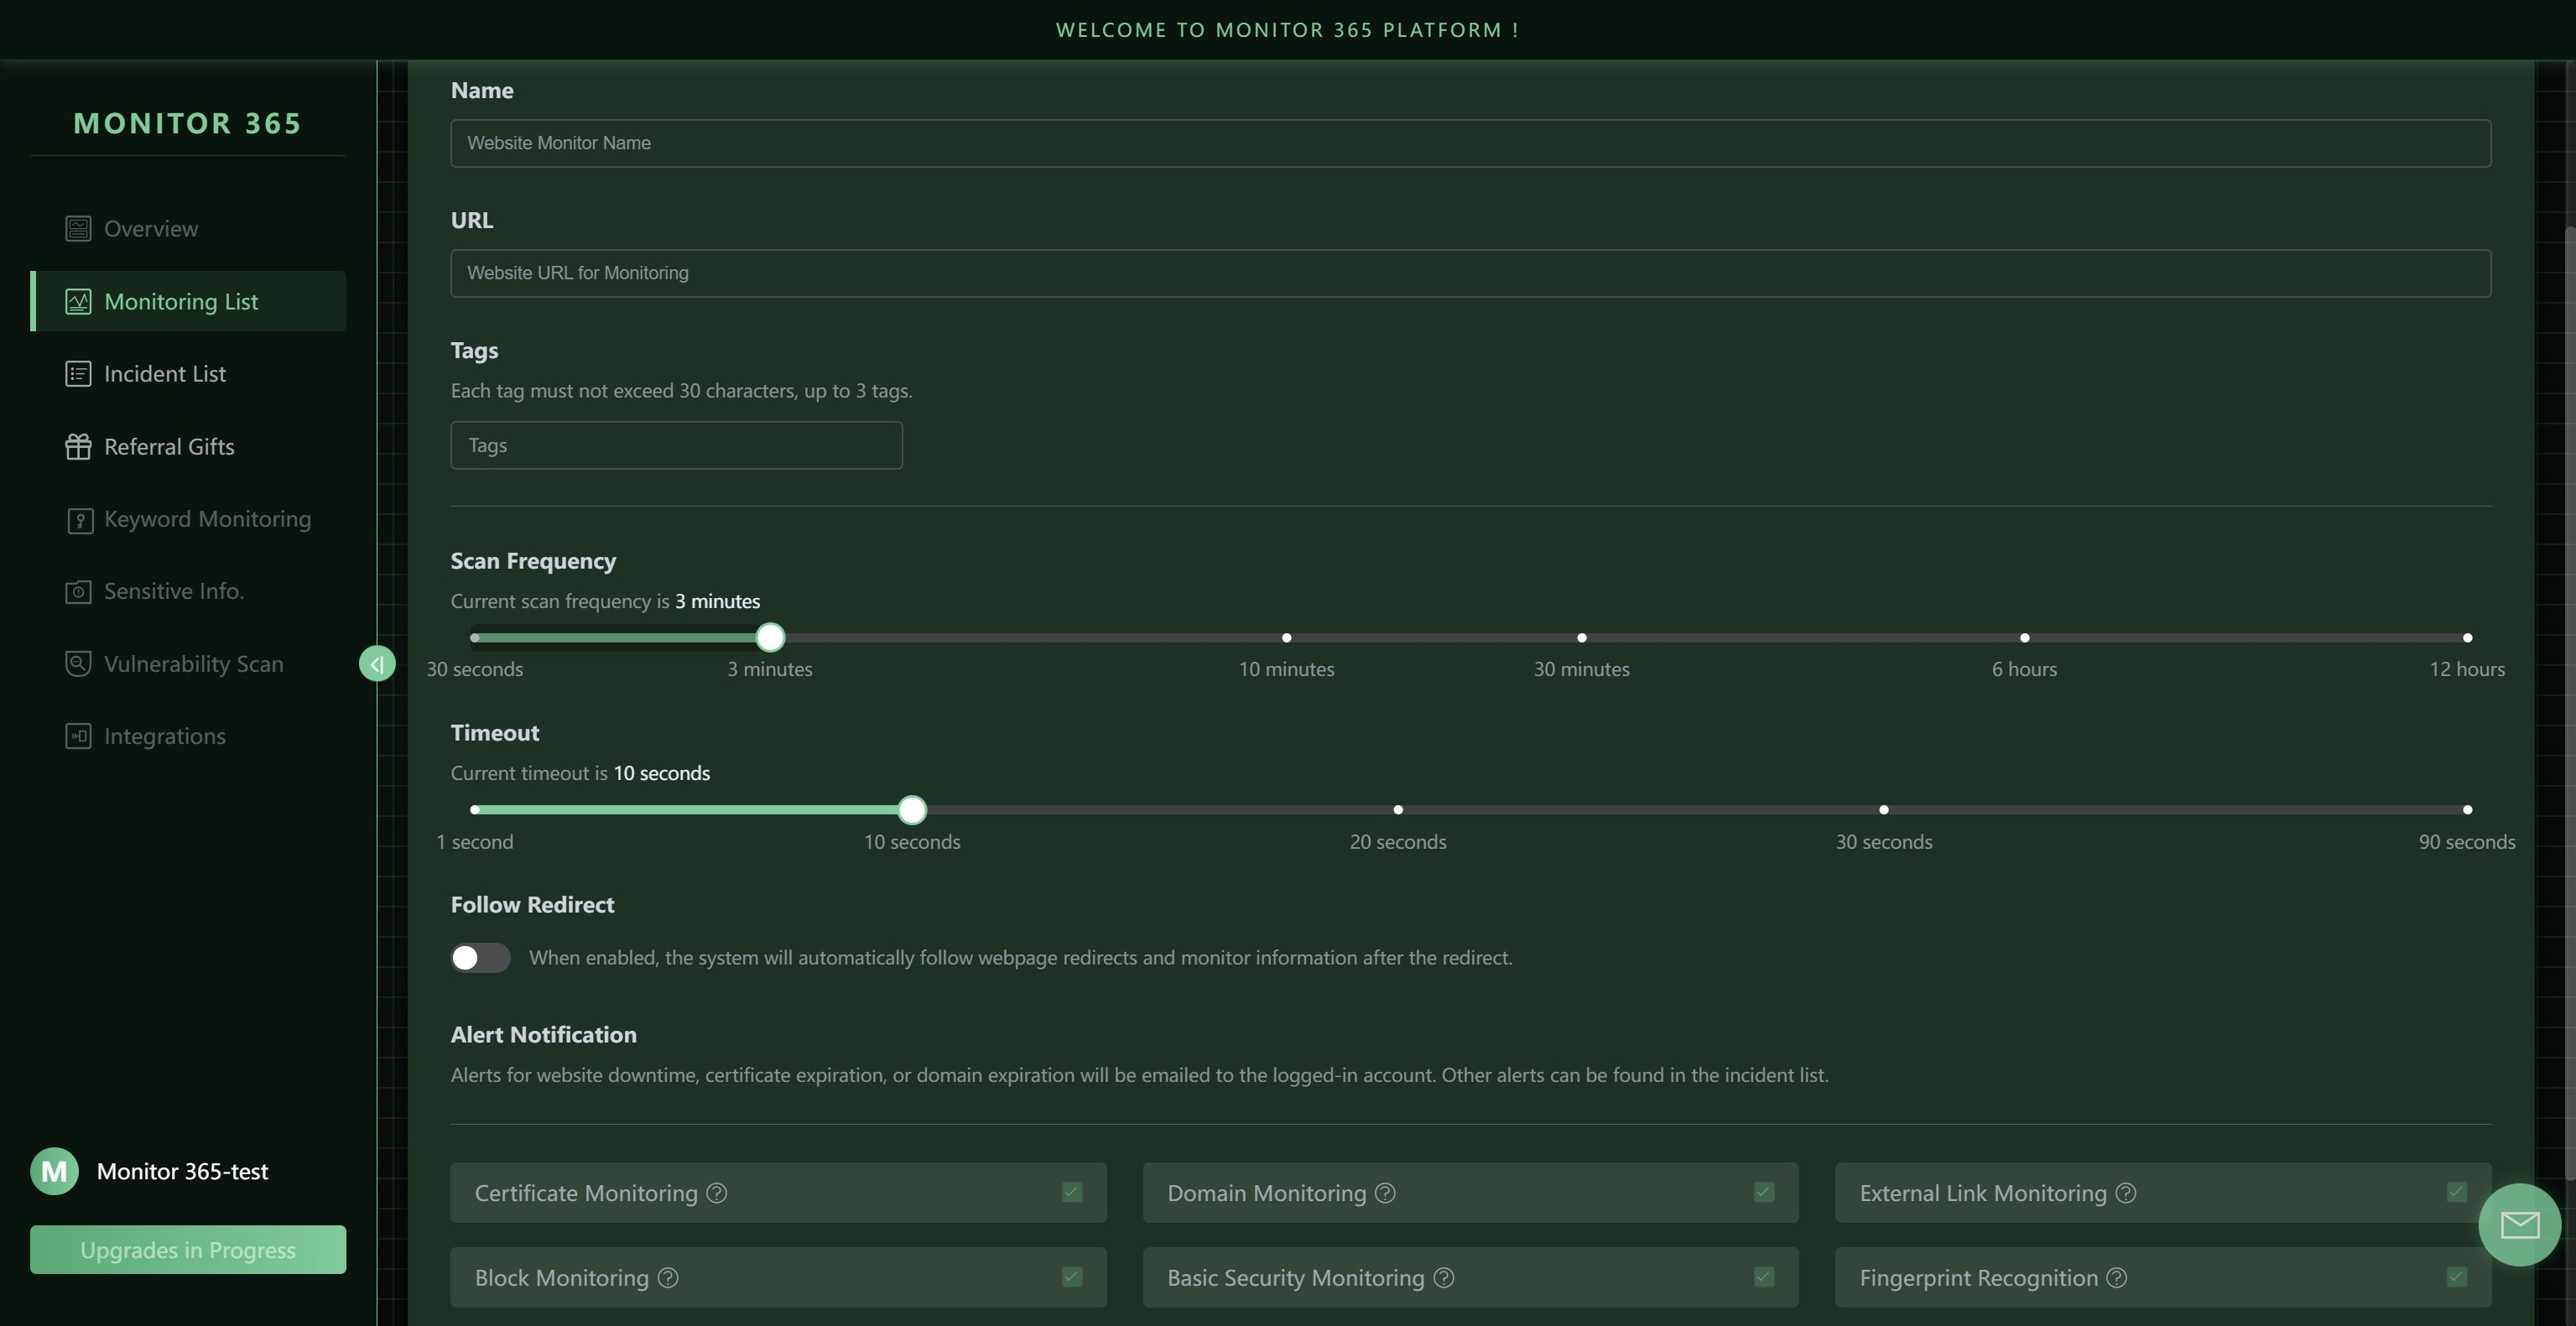Focus the Tags input field
The height and width of the screenshot is (1326, 2576).
pyautogui.click(x=677, y=445)
